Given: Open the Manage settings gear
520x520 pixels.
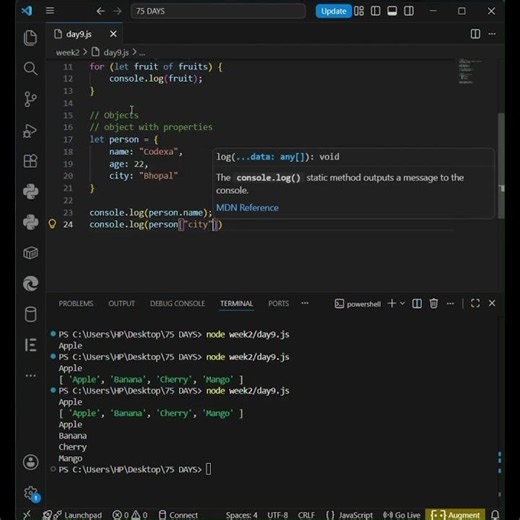Looking at the screenshot, I should (x=31, y=493).
